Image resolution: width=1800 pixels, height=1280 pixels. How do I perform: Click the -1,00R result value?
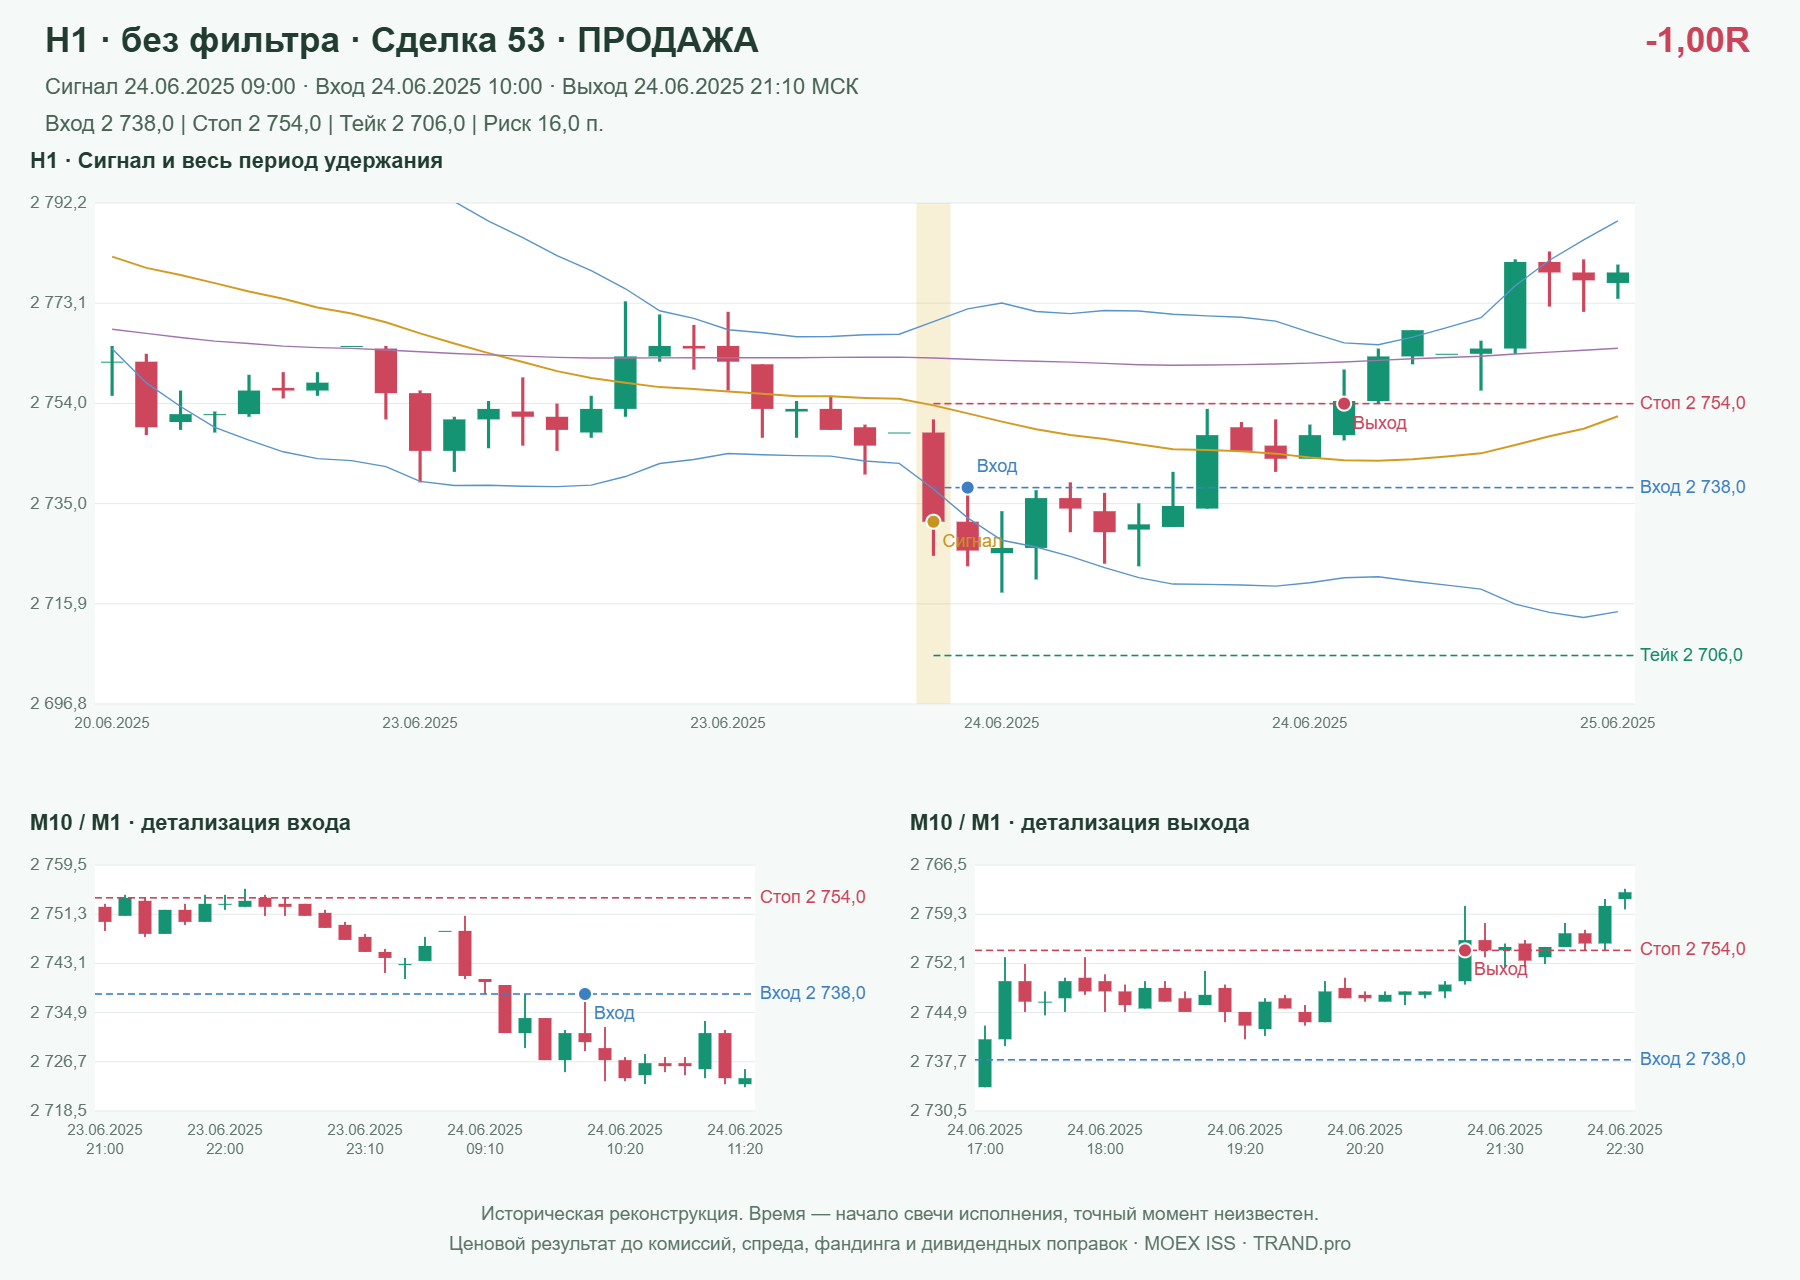tap(1697, 40)
